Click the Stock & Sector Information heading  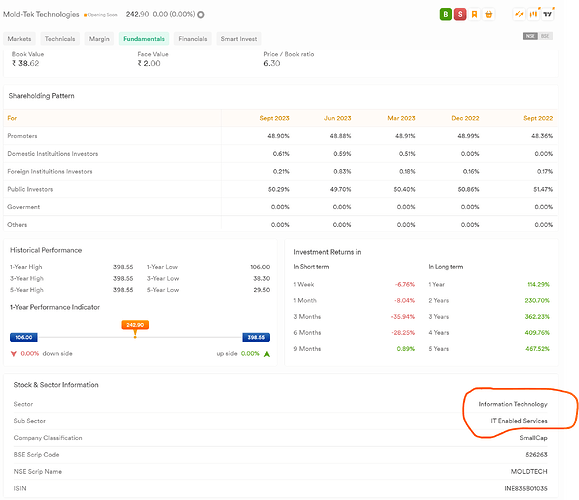[x=56, y=385]
